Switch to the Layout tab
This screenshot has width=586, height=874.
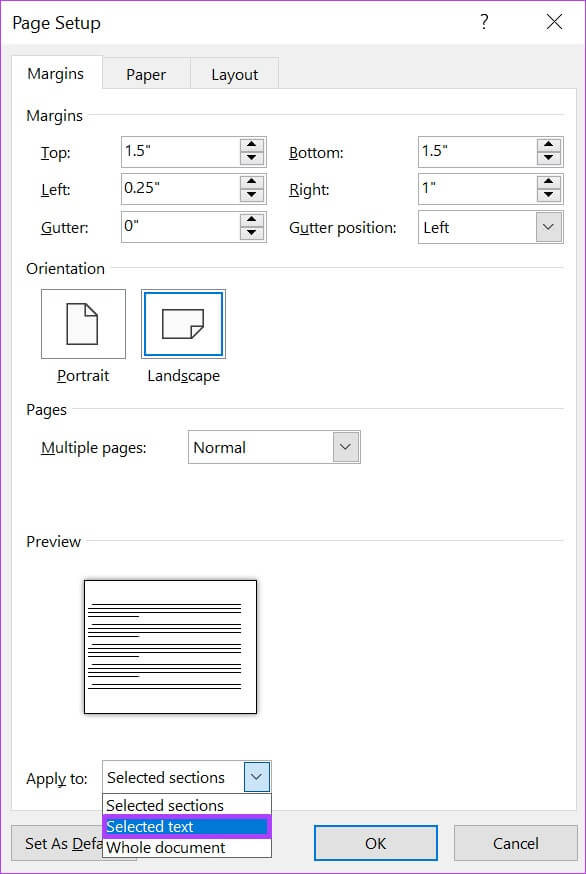click(x=235, y=75)
